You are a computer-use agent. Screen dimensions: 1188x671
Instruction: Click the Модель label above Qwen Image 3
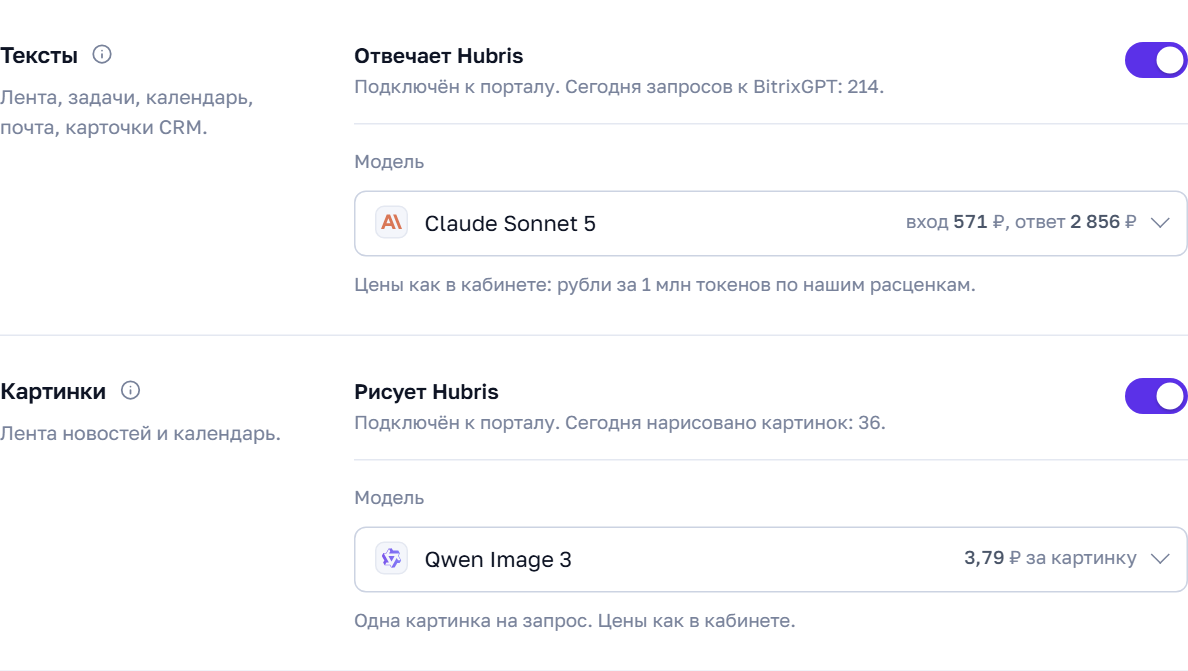pyautogui.click(x=389, y=498)
